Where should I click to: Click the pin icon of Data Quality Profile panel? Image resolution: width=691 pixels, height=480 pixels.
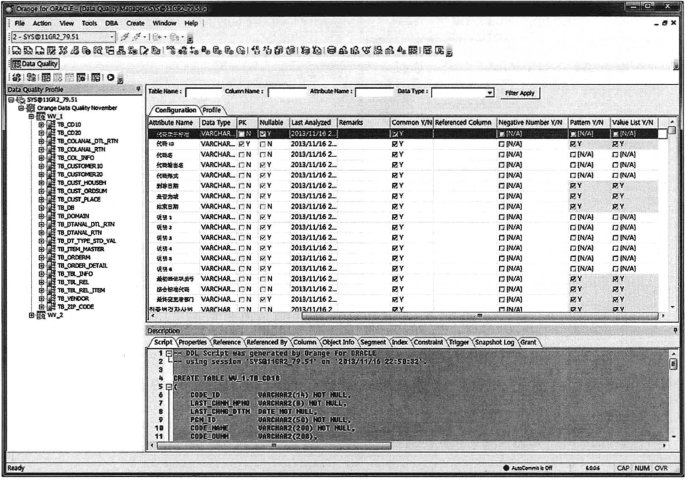tap(138, 89)
